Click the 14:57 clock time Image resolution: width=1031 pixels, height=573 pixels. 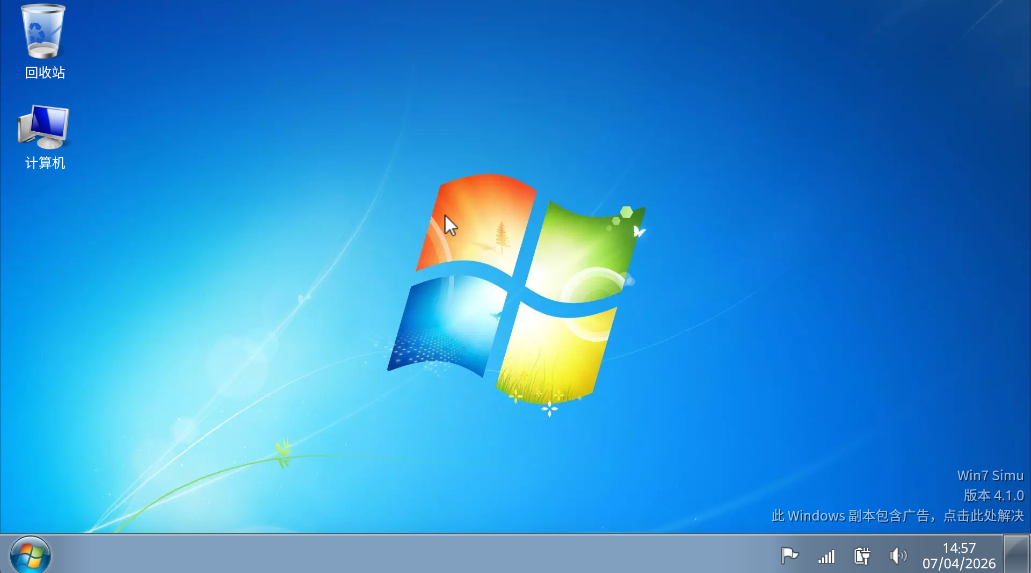958,548
